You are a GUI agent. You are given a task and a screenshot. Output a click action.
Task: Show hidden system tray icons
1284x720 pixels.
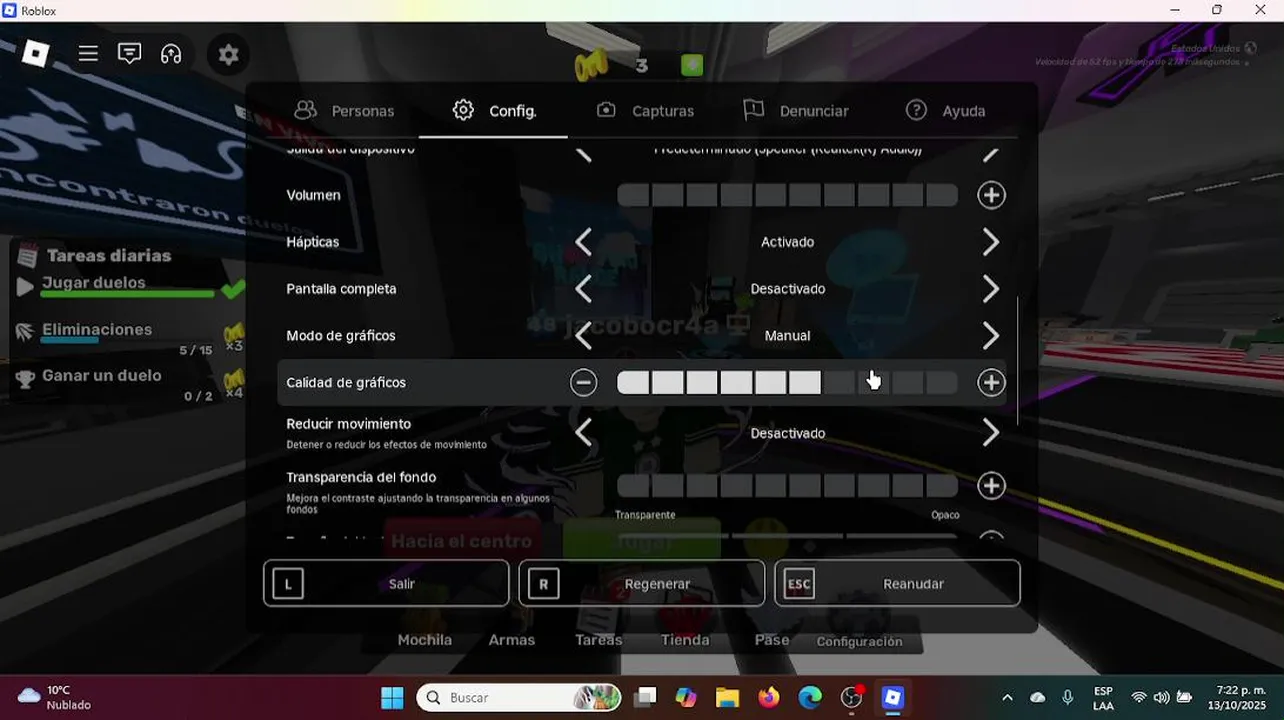tap(1007, 697)
